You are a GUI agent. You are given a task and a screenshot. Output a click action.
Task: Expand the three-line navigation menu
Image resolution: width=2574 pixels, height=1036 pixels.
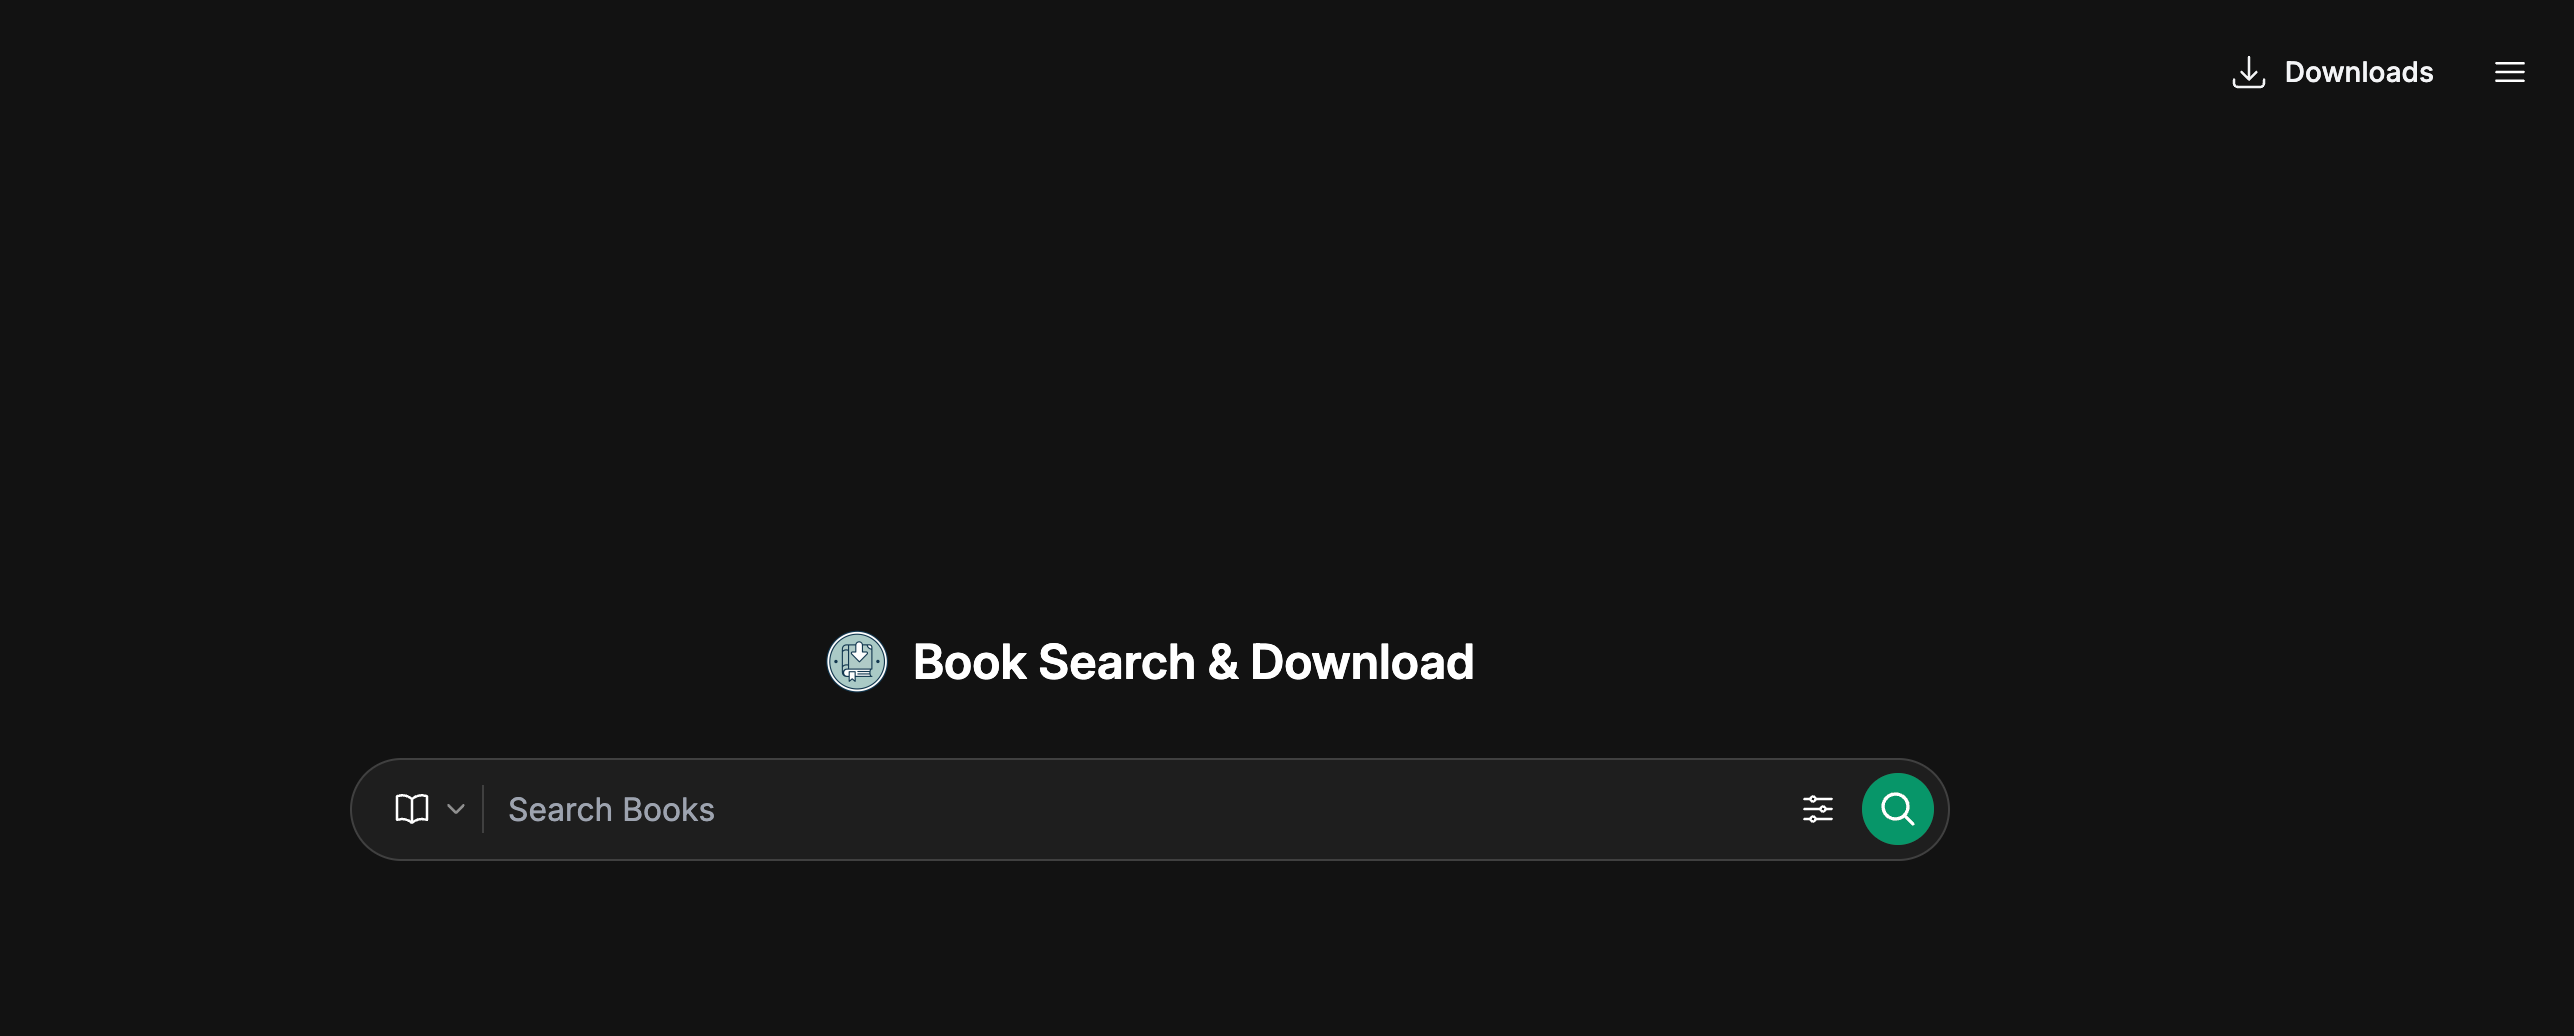pyautogui.click(x=2509, y=72)
